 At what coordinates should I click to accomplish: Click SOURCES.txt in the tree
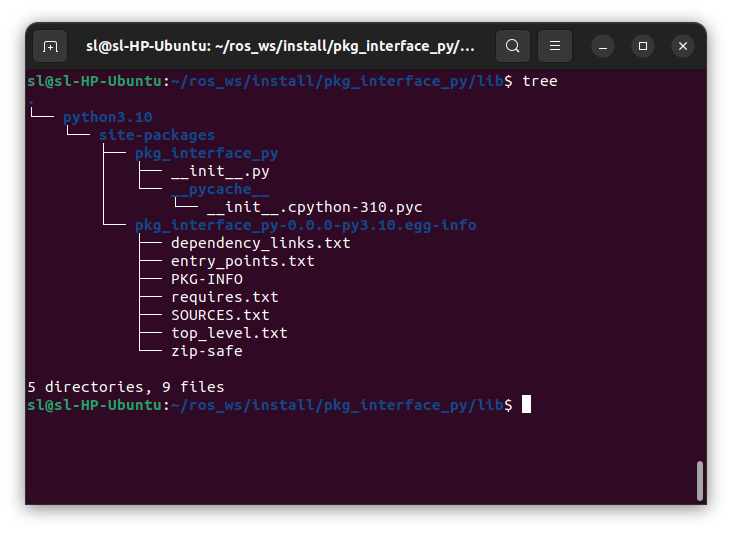(220, 315)
